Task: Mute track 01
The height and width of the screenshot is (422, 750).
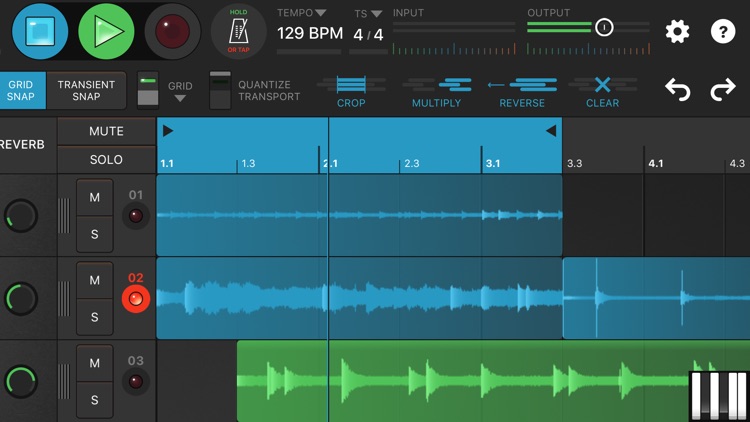Action: pyautogui.click(x=95, y=197)
